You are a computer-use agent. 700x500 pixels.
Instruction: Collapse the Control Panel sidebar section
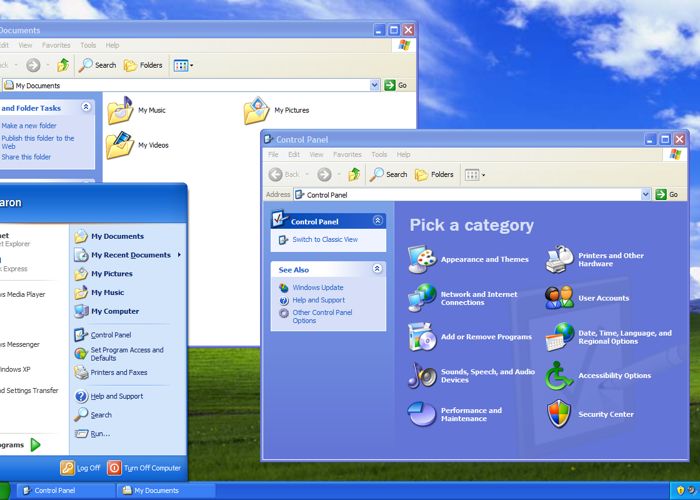(377, 220)
